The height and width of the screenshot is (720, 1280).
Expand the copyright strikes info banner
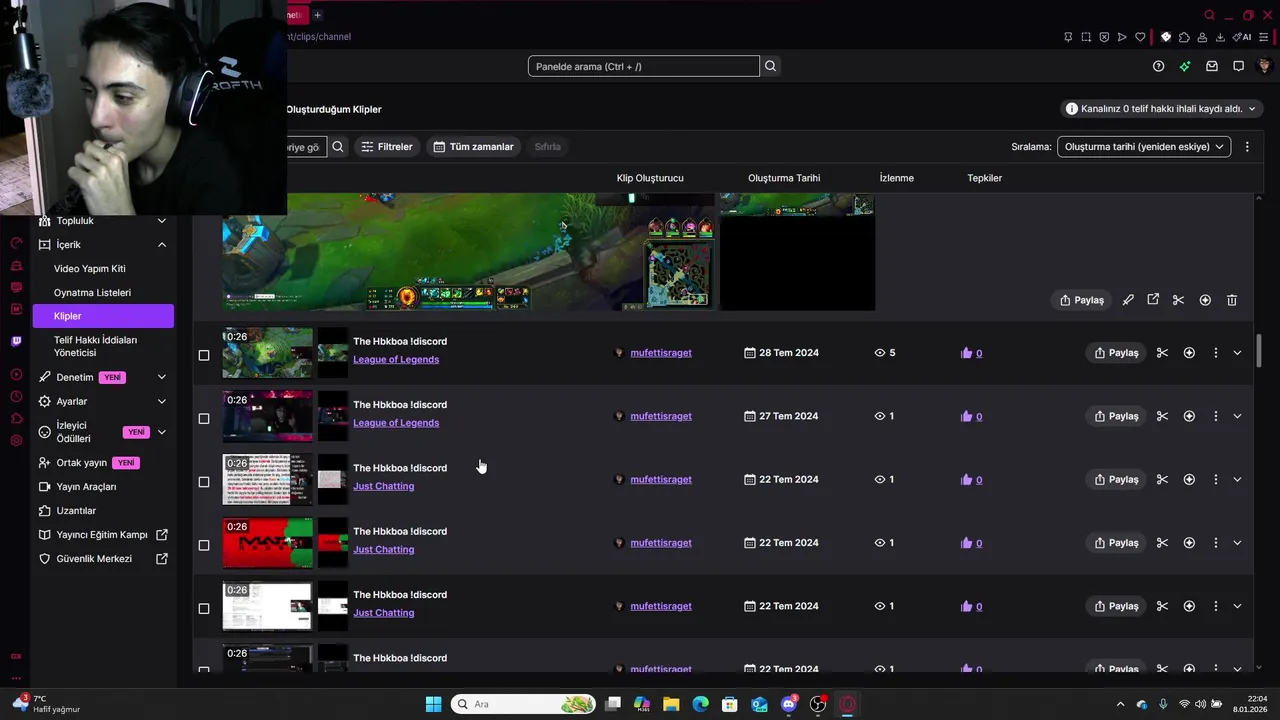(1162, 108)
